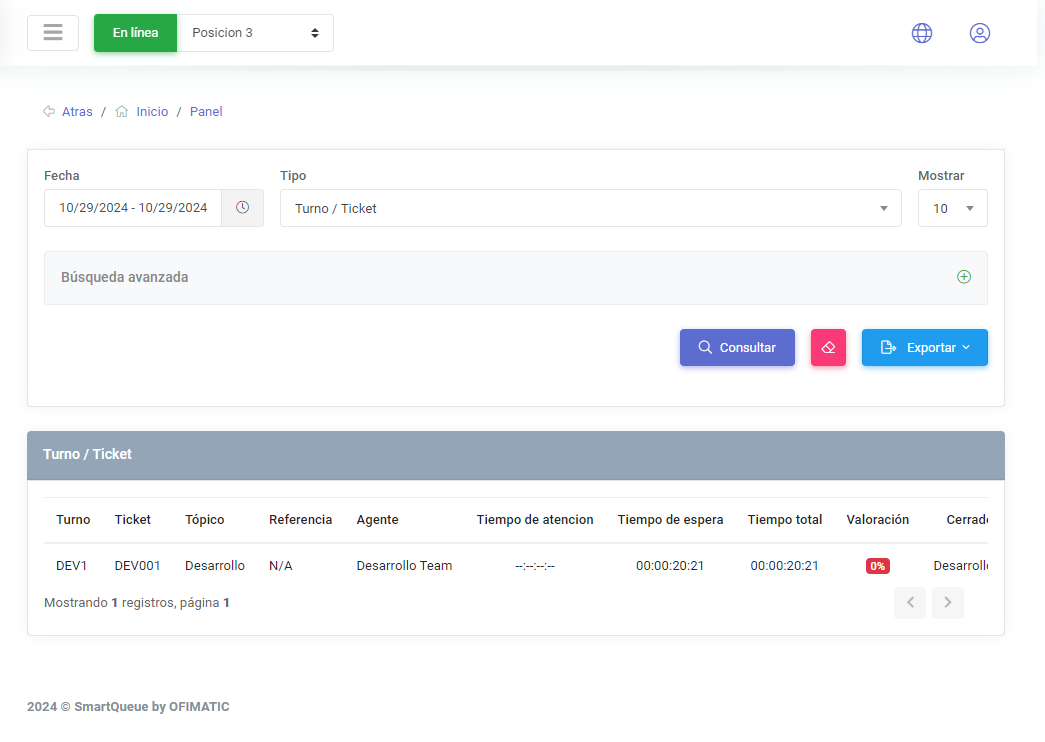Toggle the En línea status button
Screen dimensions: 1045x742
[x=135, y=33]
